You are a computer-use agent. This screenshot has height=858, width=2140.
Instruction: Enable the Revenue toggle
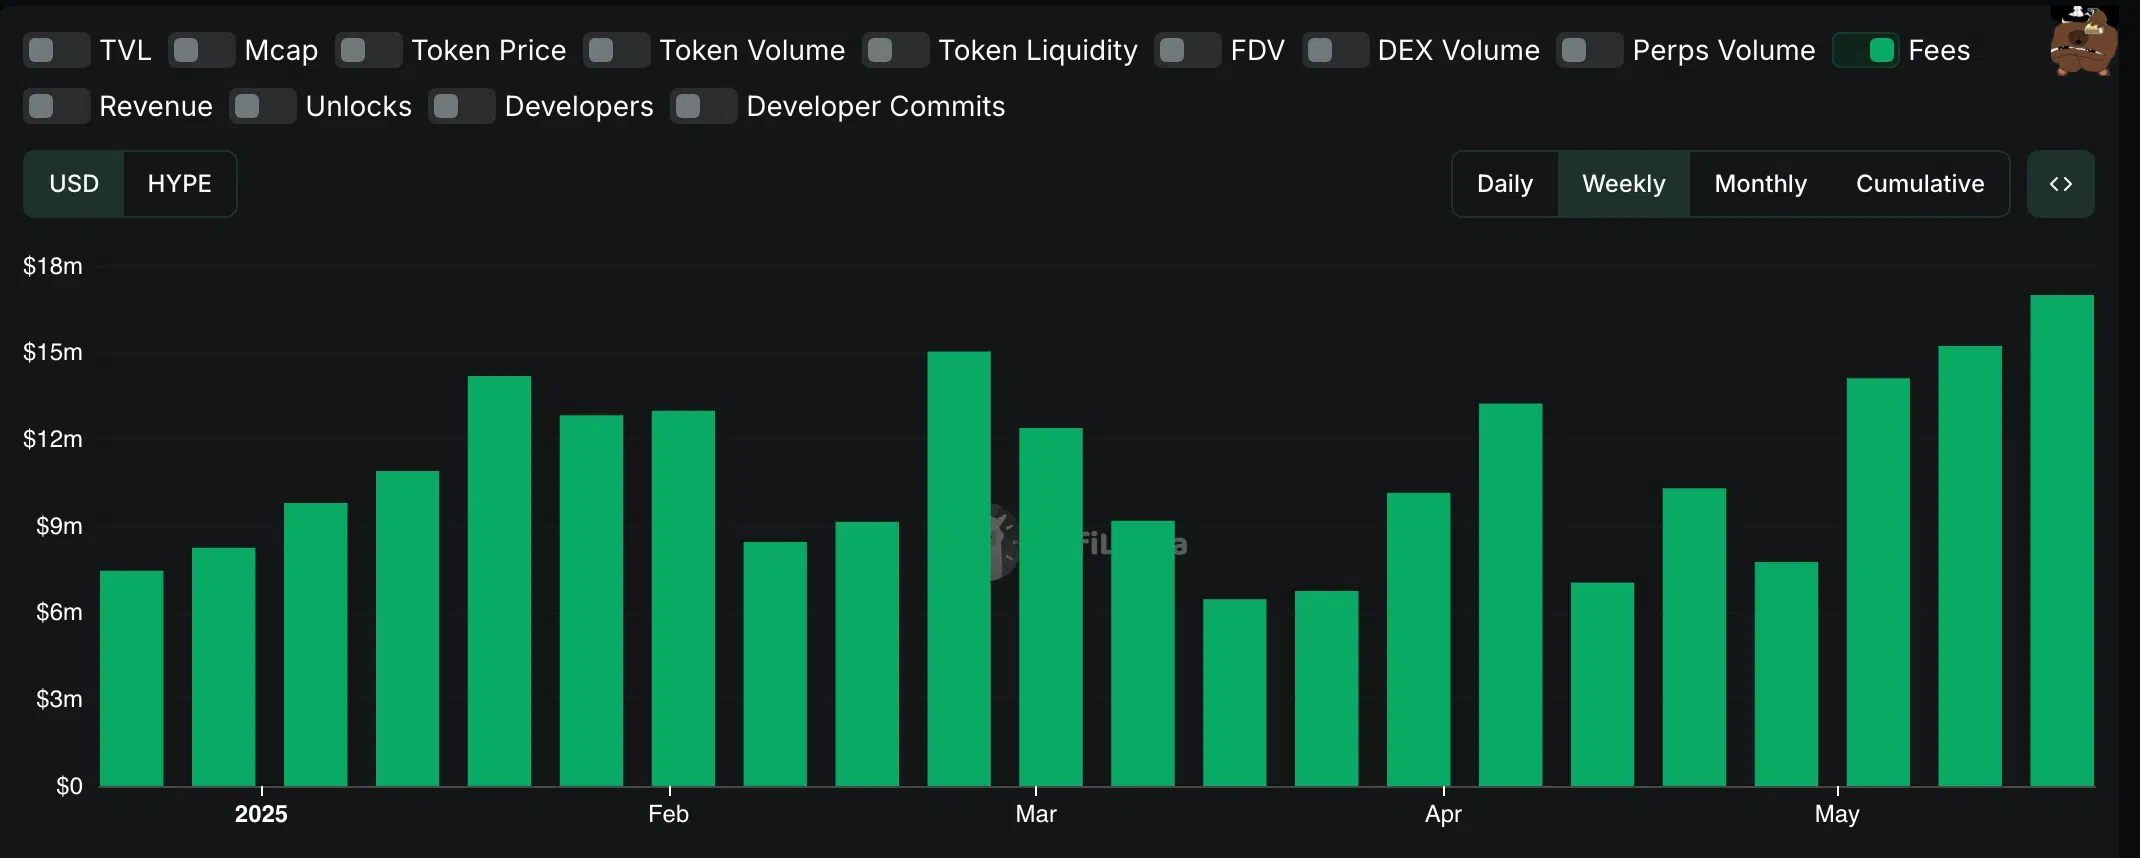57,106
